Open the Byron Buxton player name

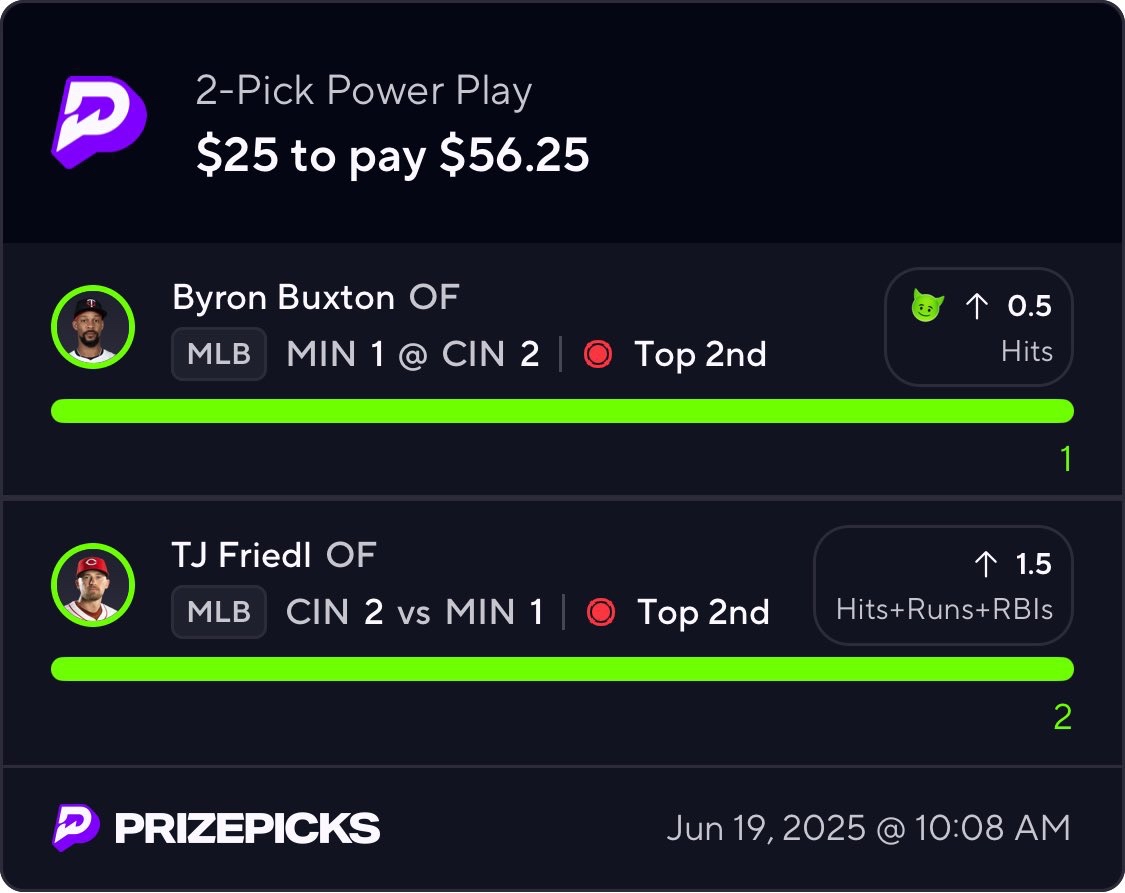pyautogui.click(x=283, y=297)
